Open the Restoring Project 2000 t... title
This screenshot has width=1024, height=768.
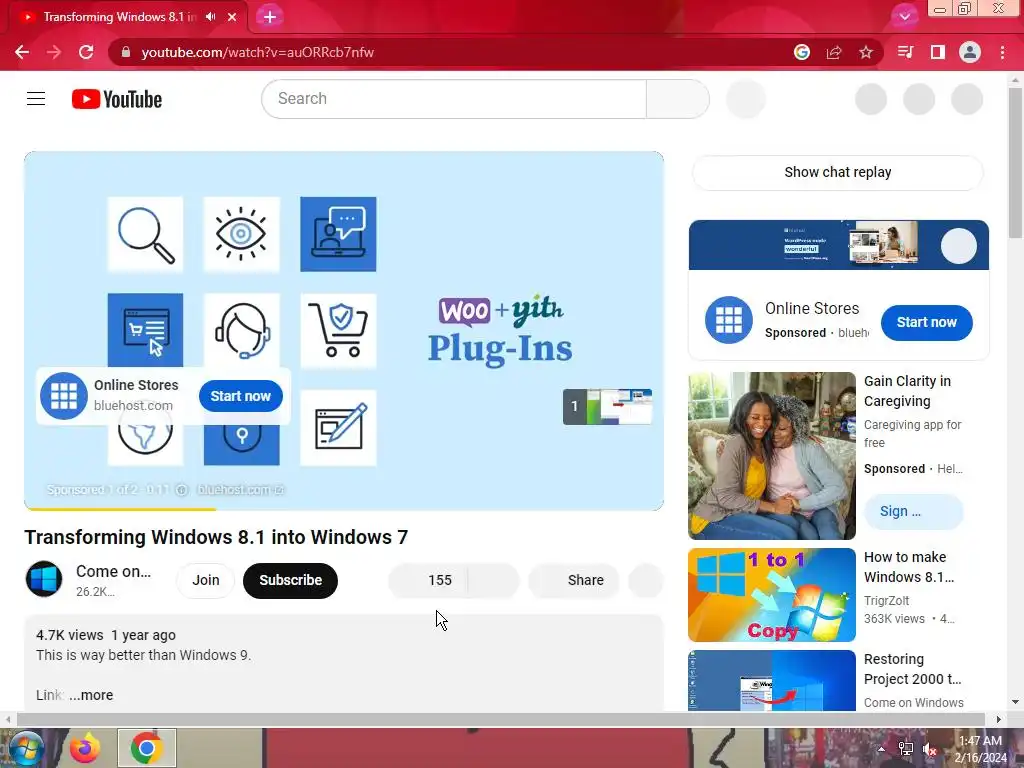pos(912,669)
